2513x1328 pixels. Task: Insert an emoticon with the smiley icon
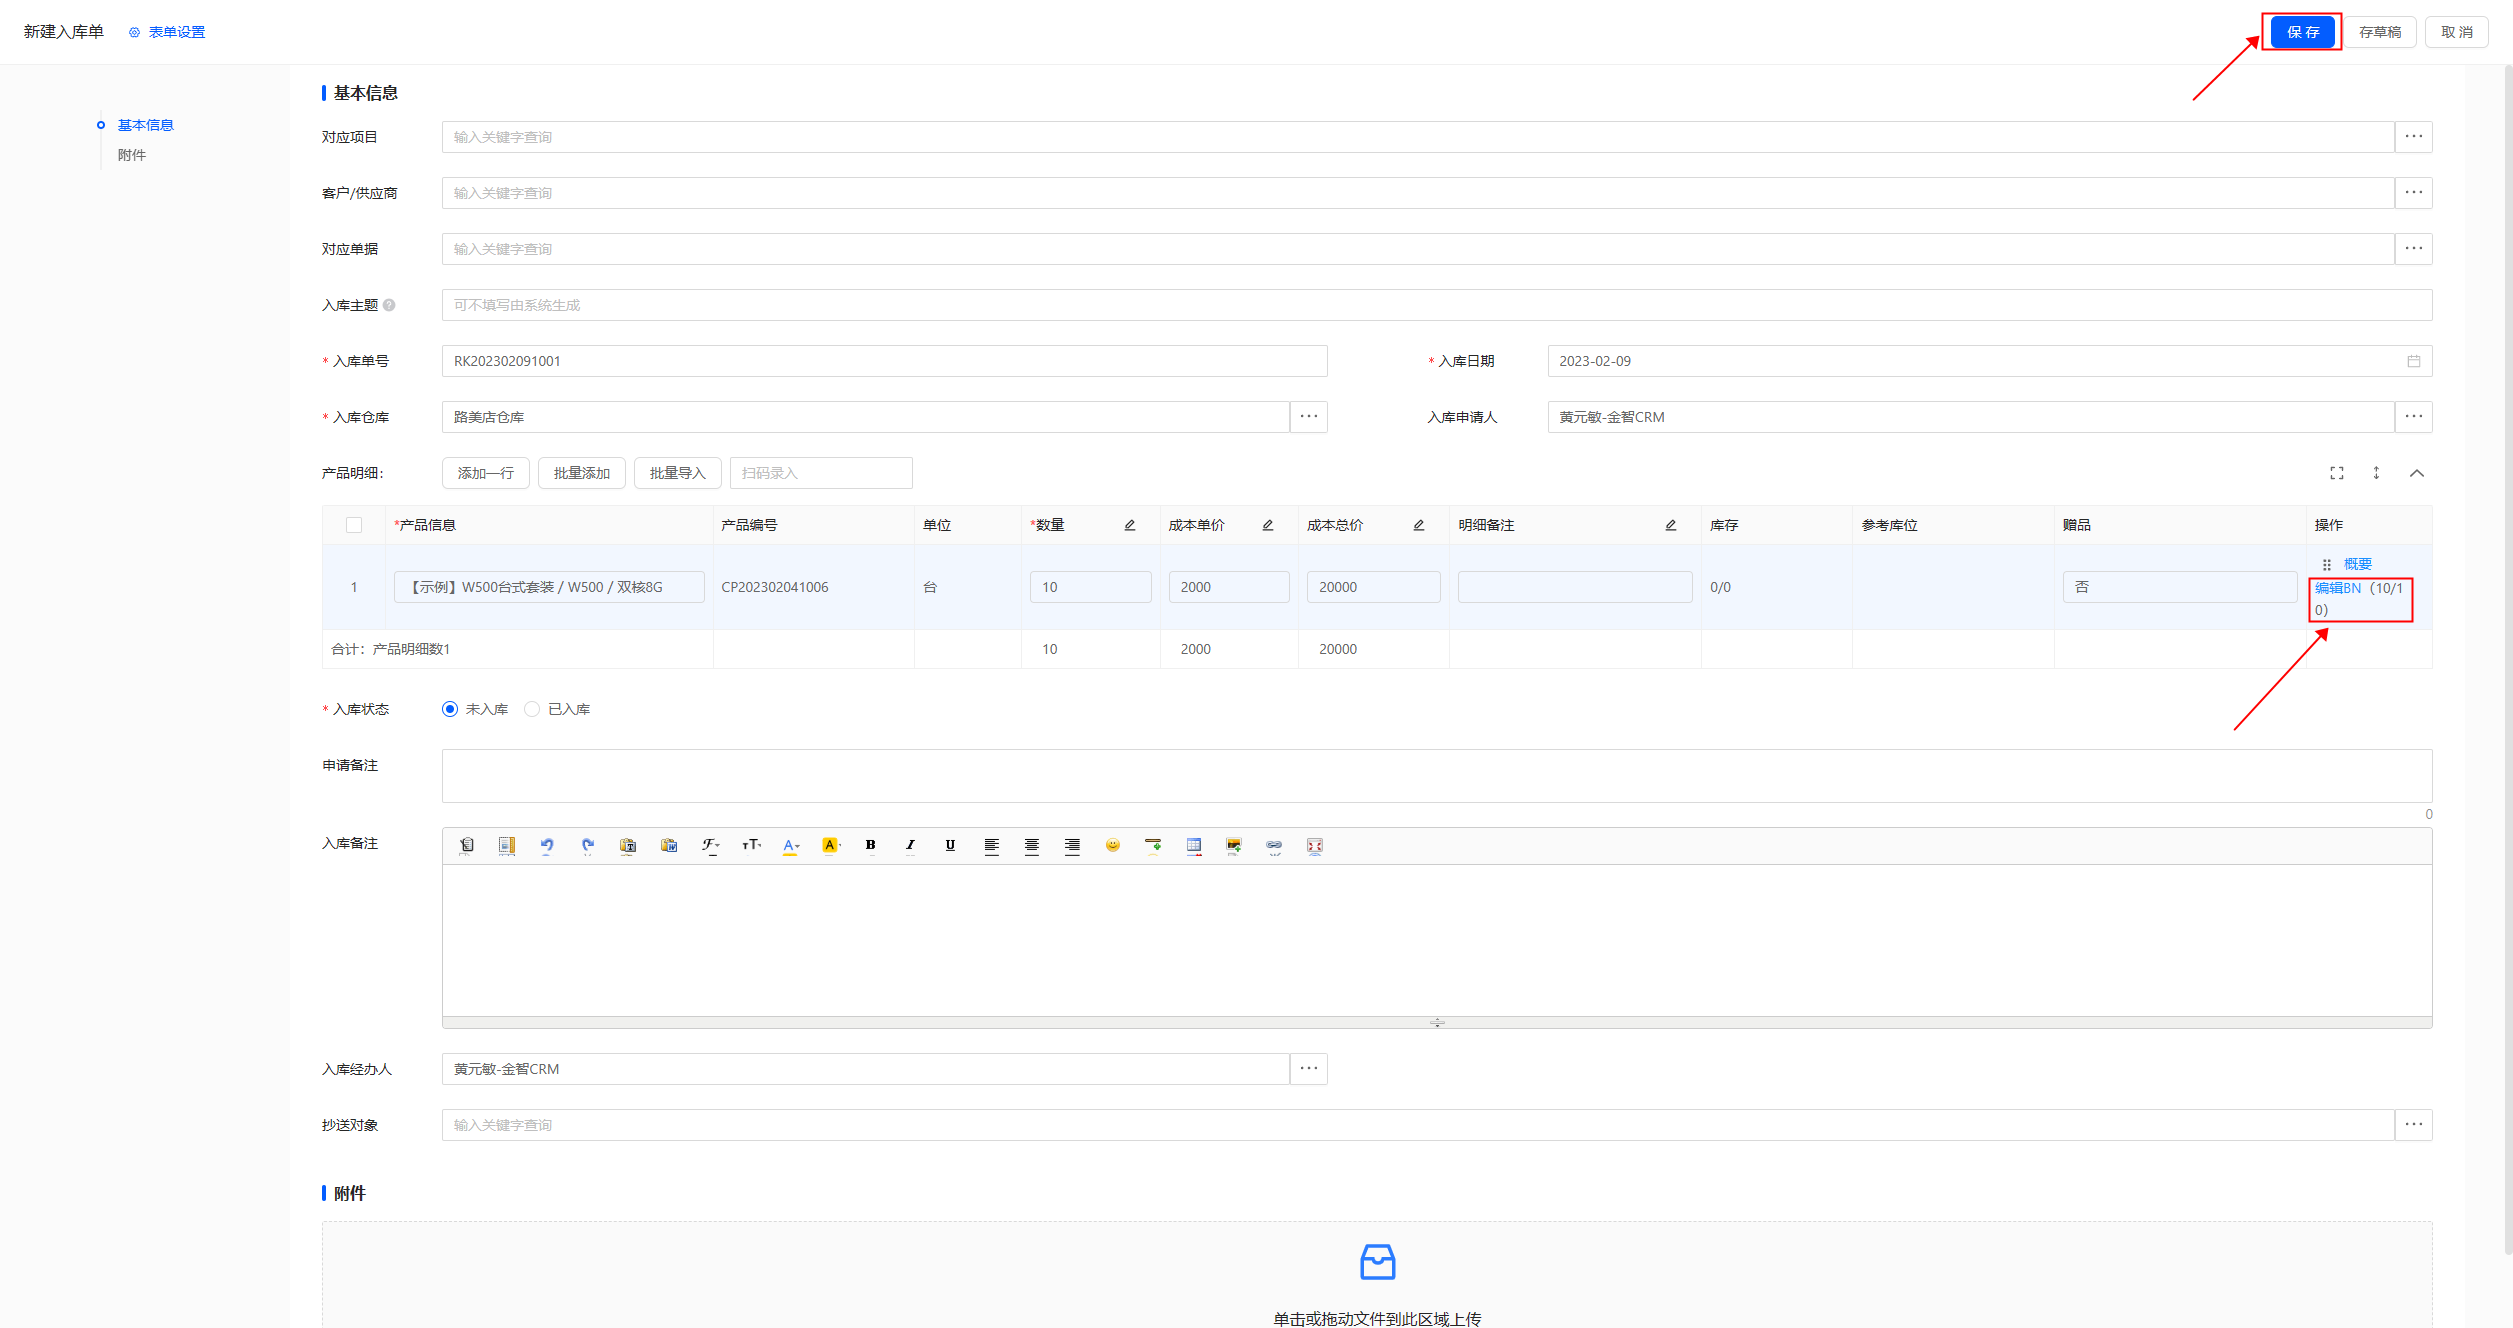[x=1113, y=846]
